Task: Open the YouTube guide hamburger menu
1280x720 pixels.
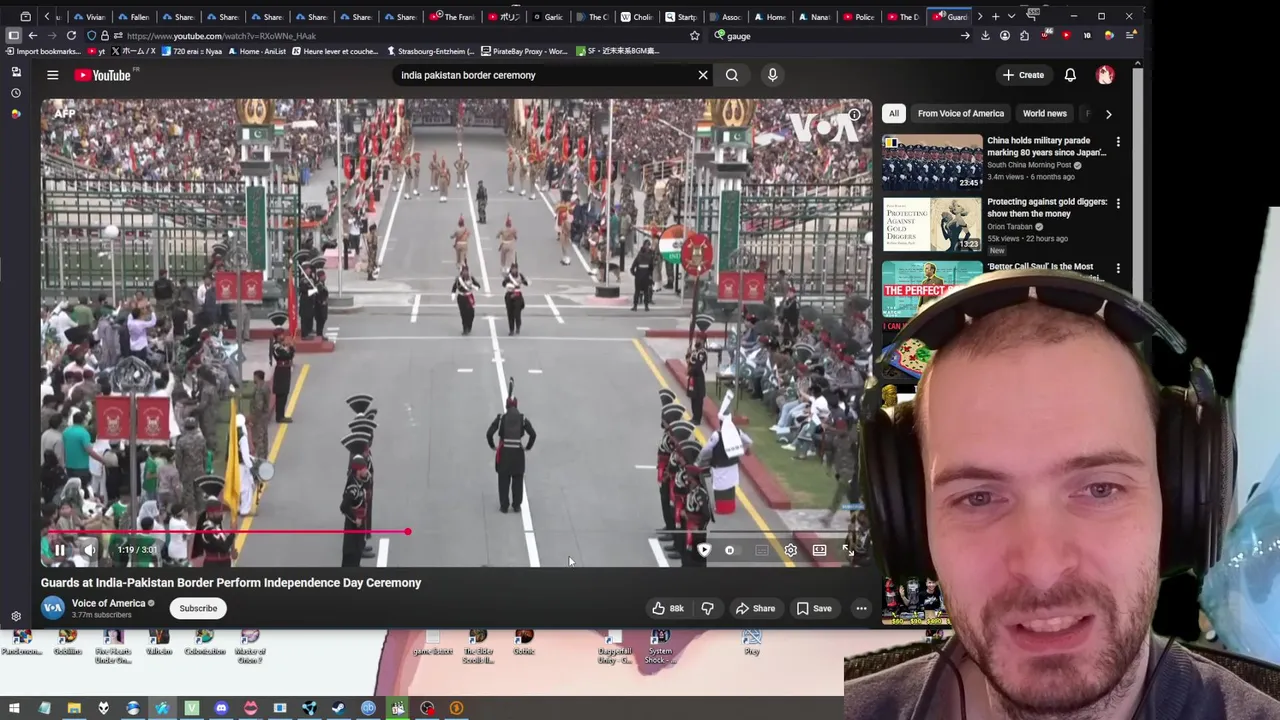Action: pyautogui.click(x=52, y=75)
